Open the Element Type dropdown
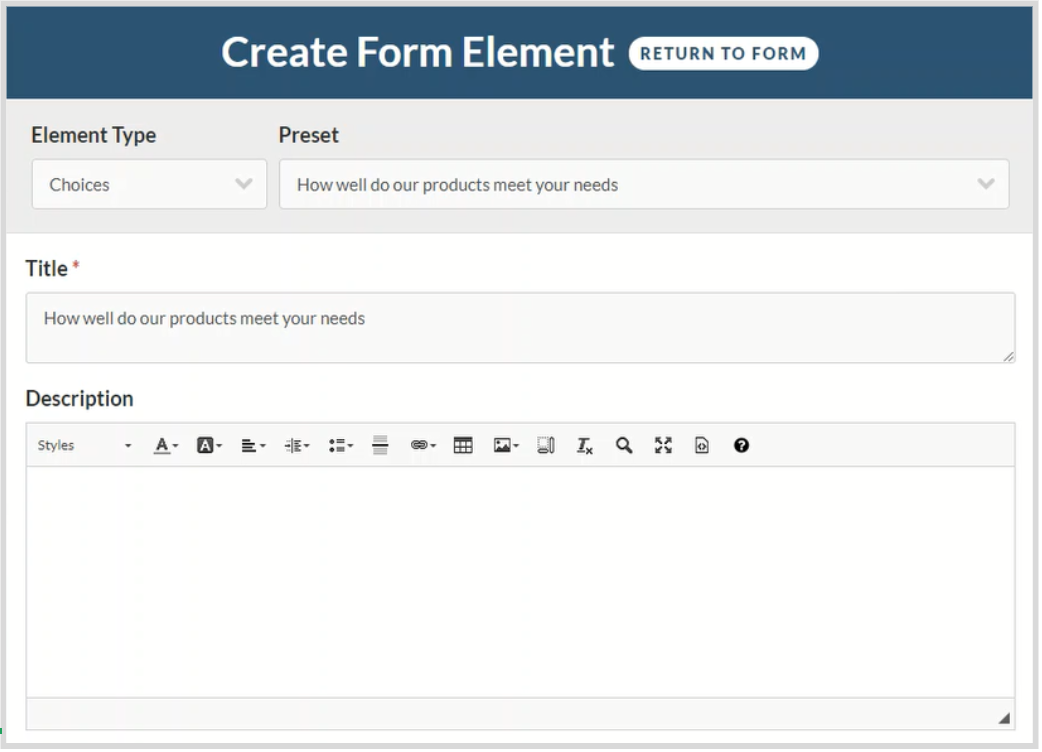The image size is (1042, 752). pyautogui.click(x=150, y=184)
